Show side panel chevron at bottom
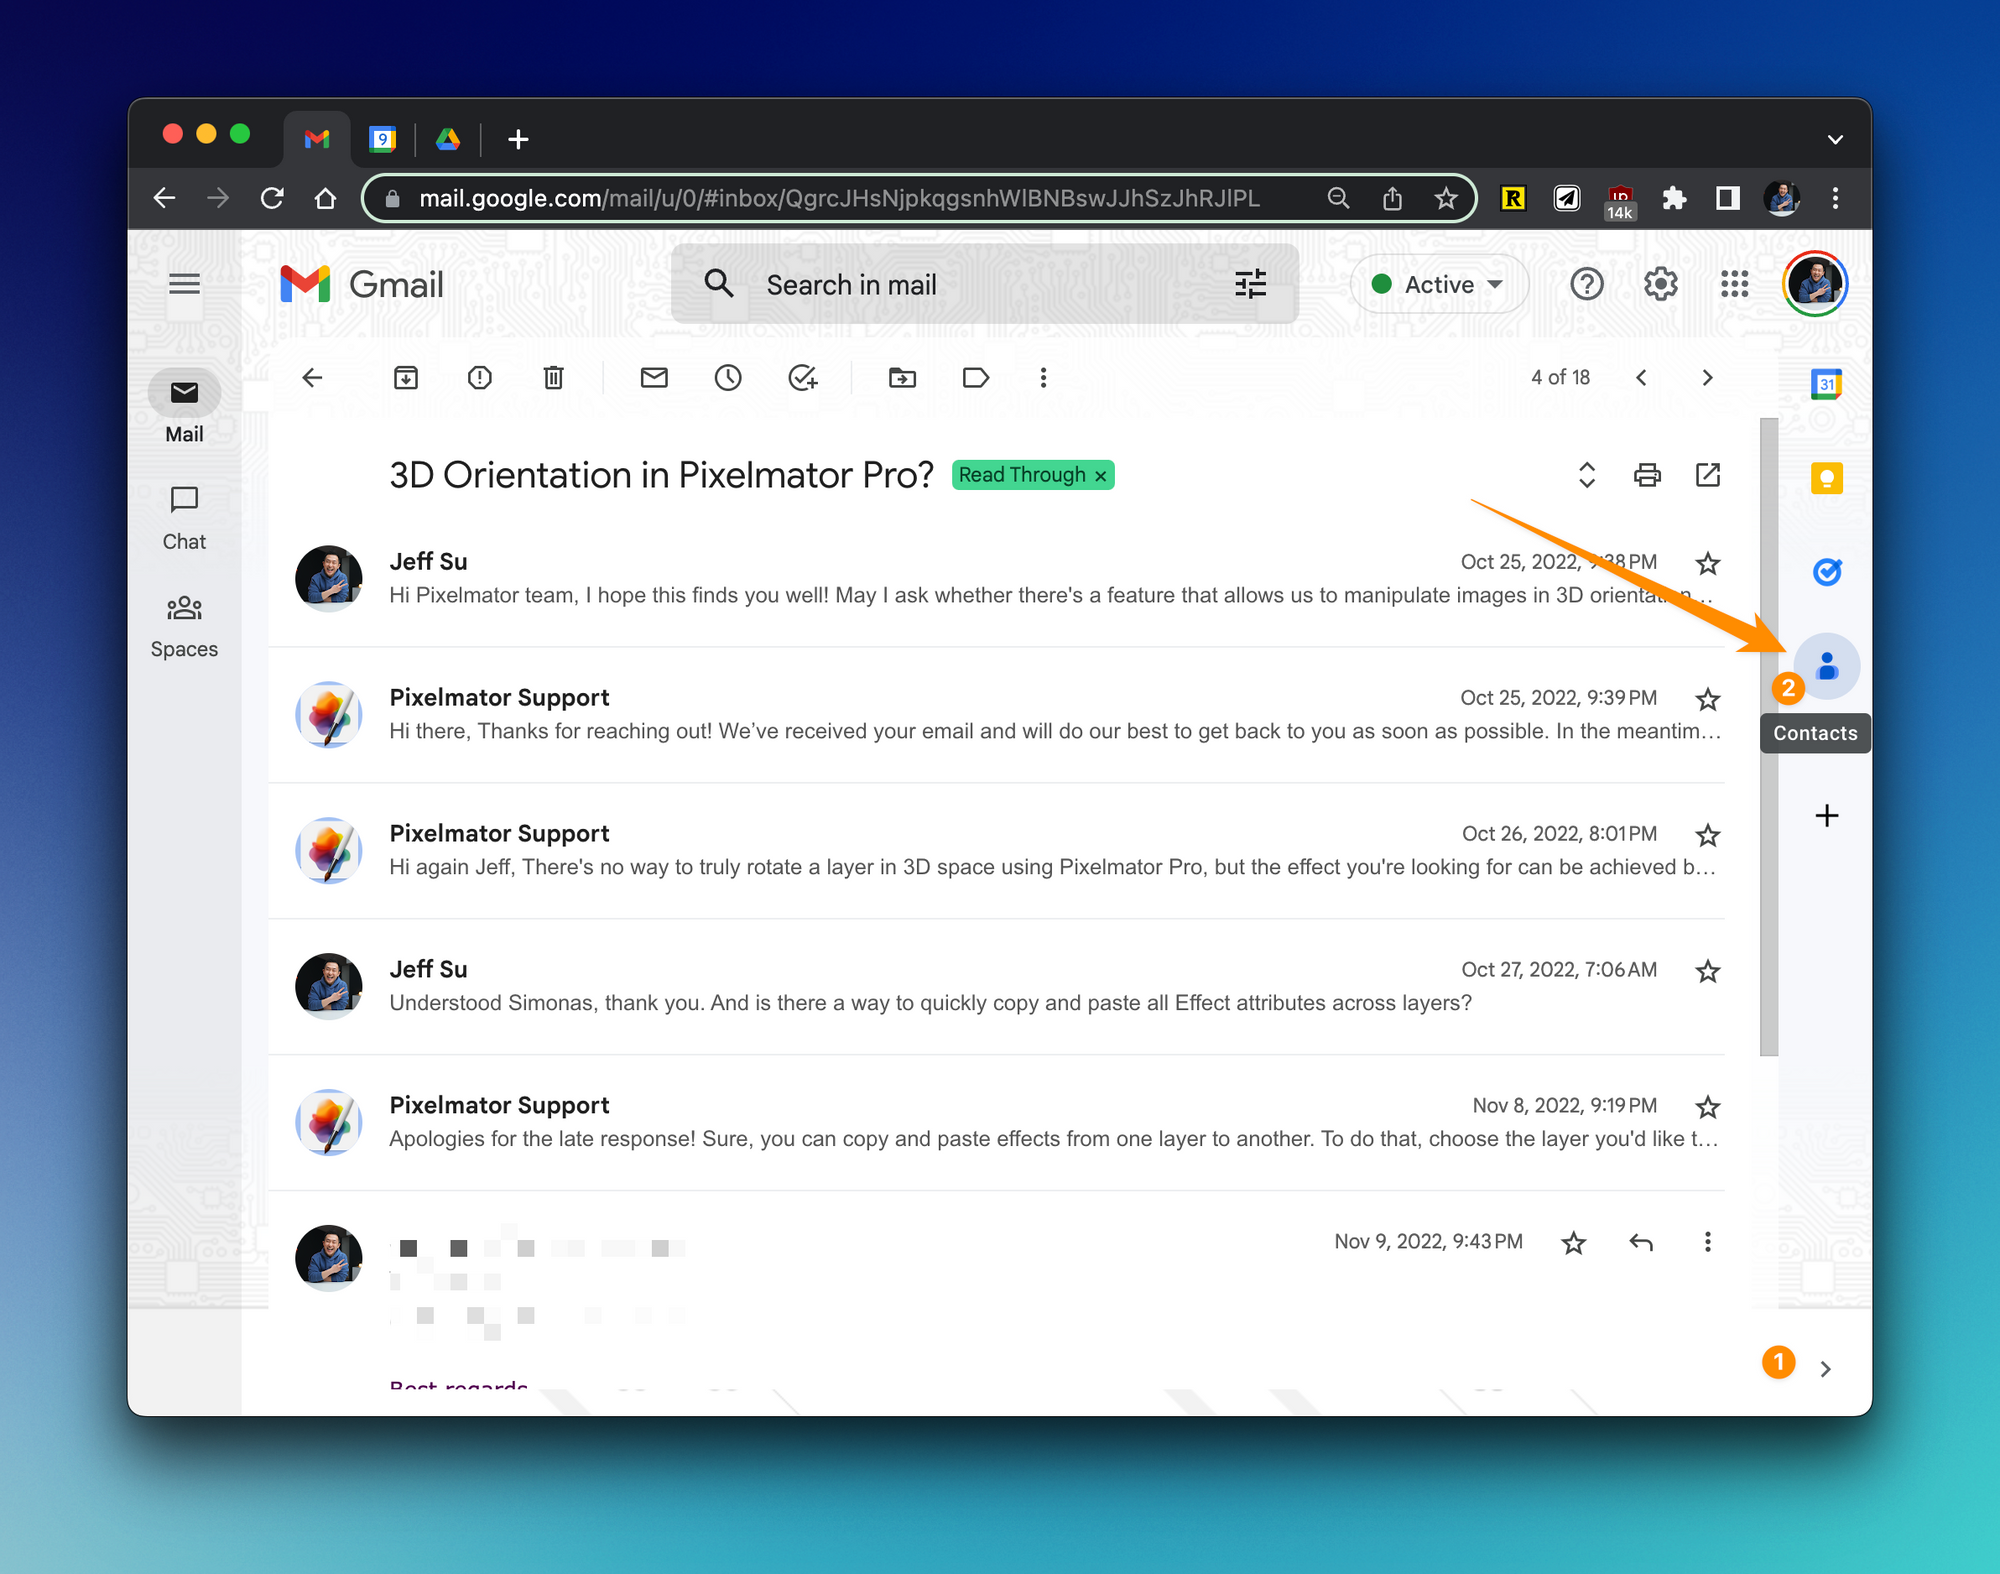 1826,1369
